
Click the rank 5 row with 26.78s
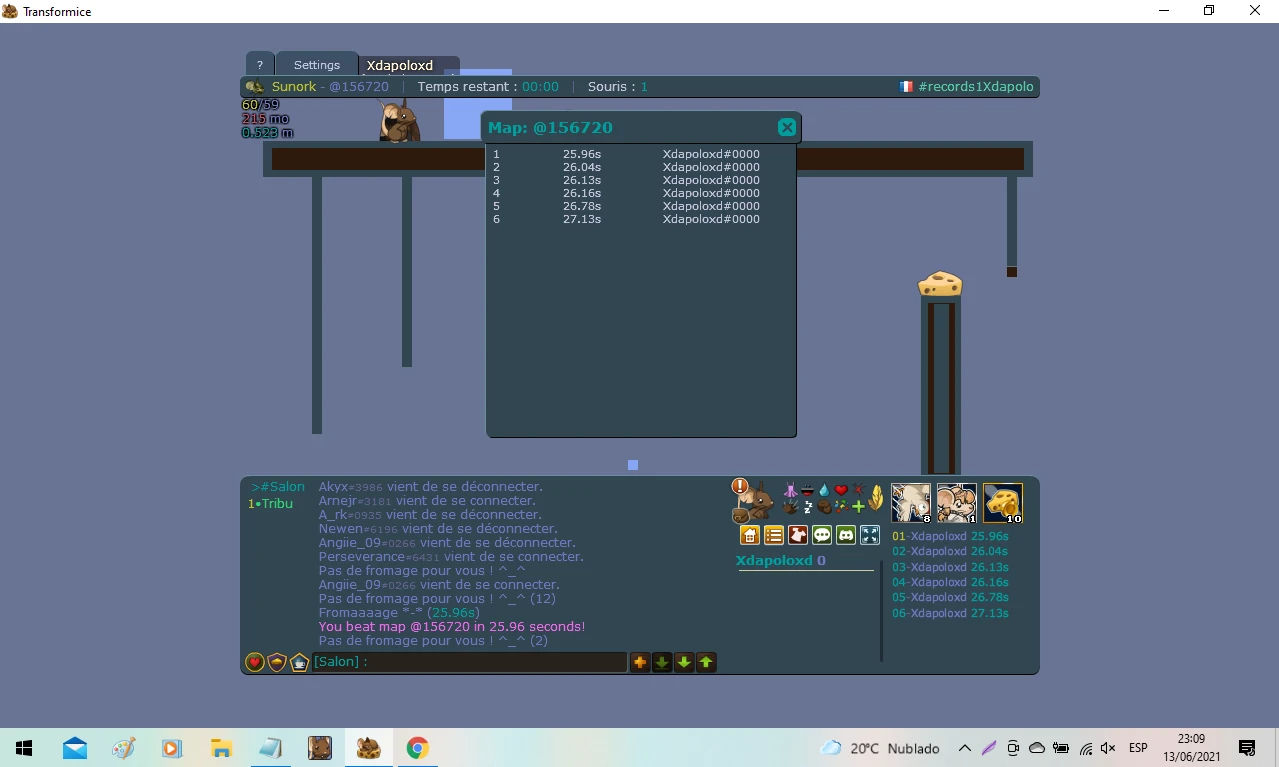pos(626,206)
